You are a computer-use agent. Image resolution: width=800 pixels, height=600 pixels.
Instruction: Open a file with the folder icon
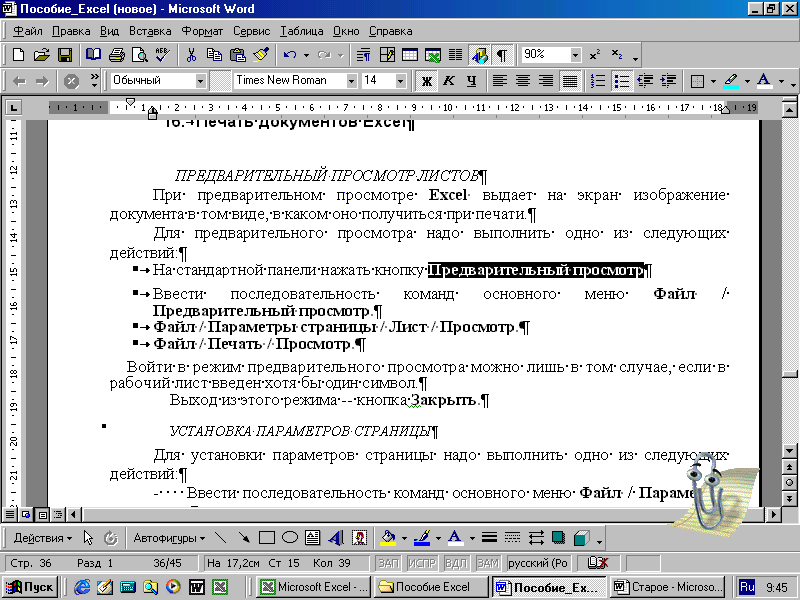click(x=41, y=55)
